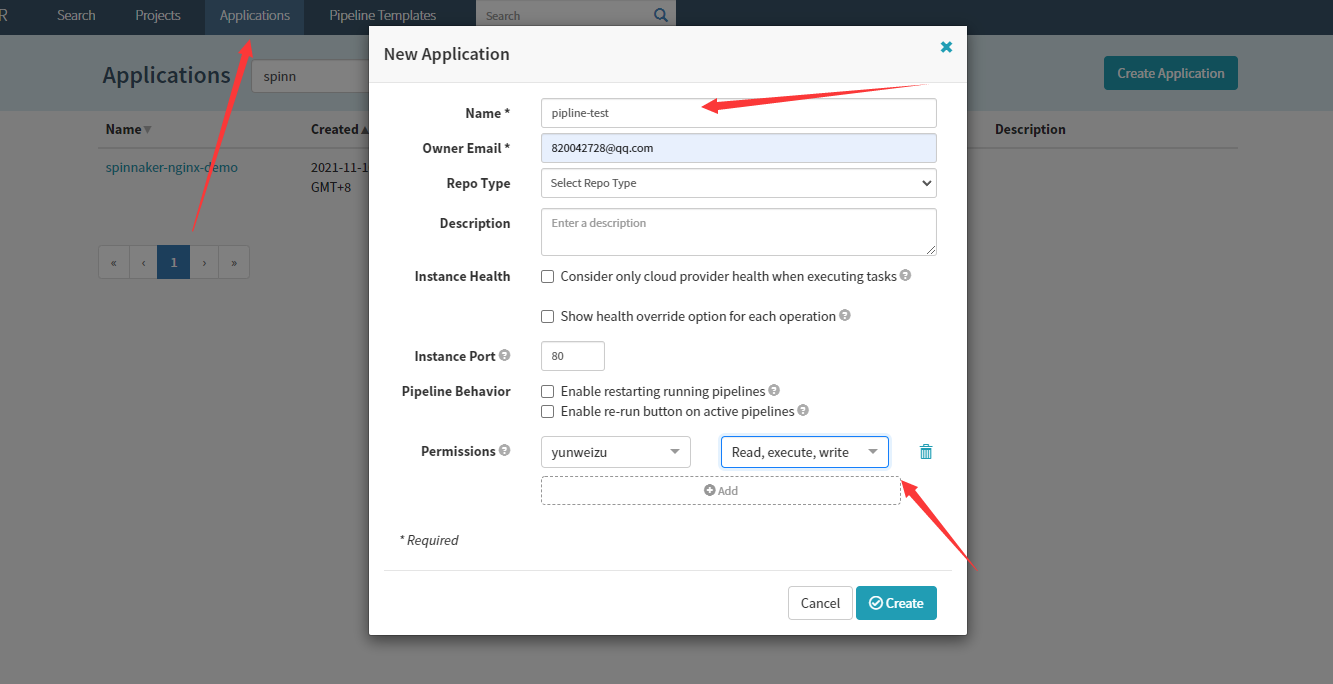The width and height of the screenshot is (1333, 684).
Task: Click help icon beside restarting running pipelines
Action: click(774, 391)
